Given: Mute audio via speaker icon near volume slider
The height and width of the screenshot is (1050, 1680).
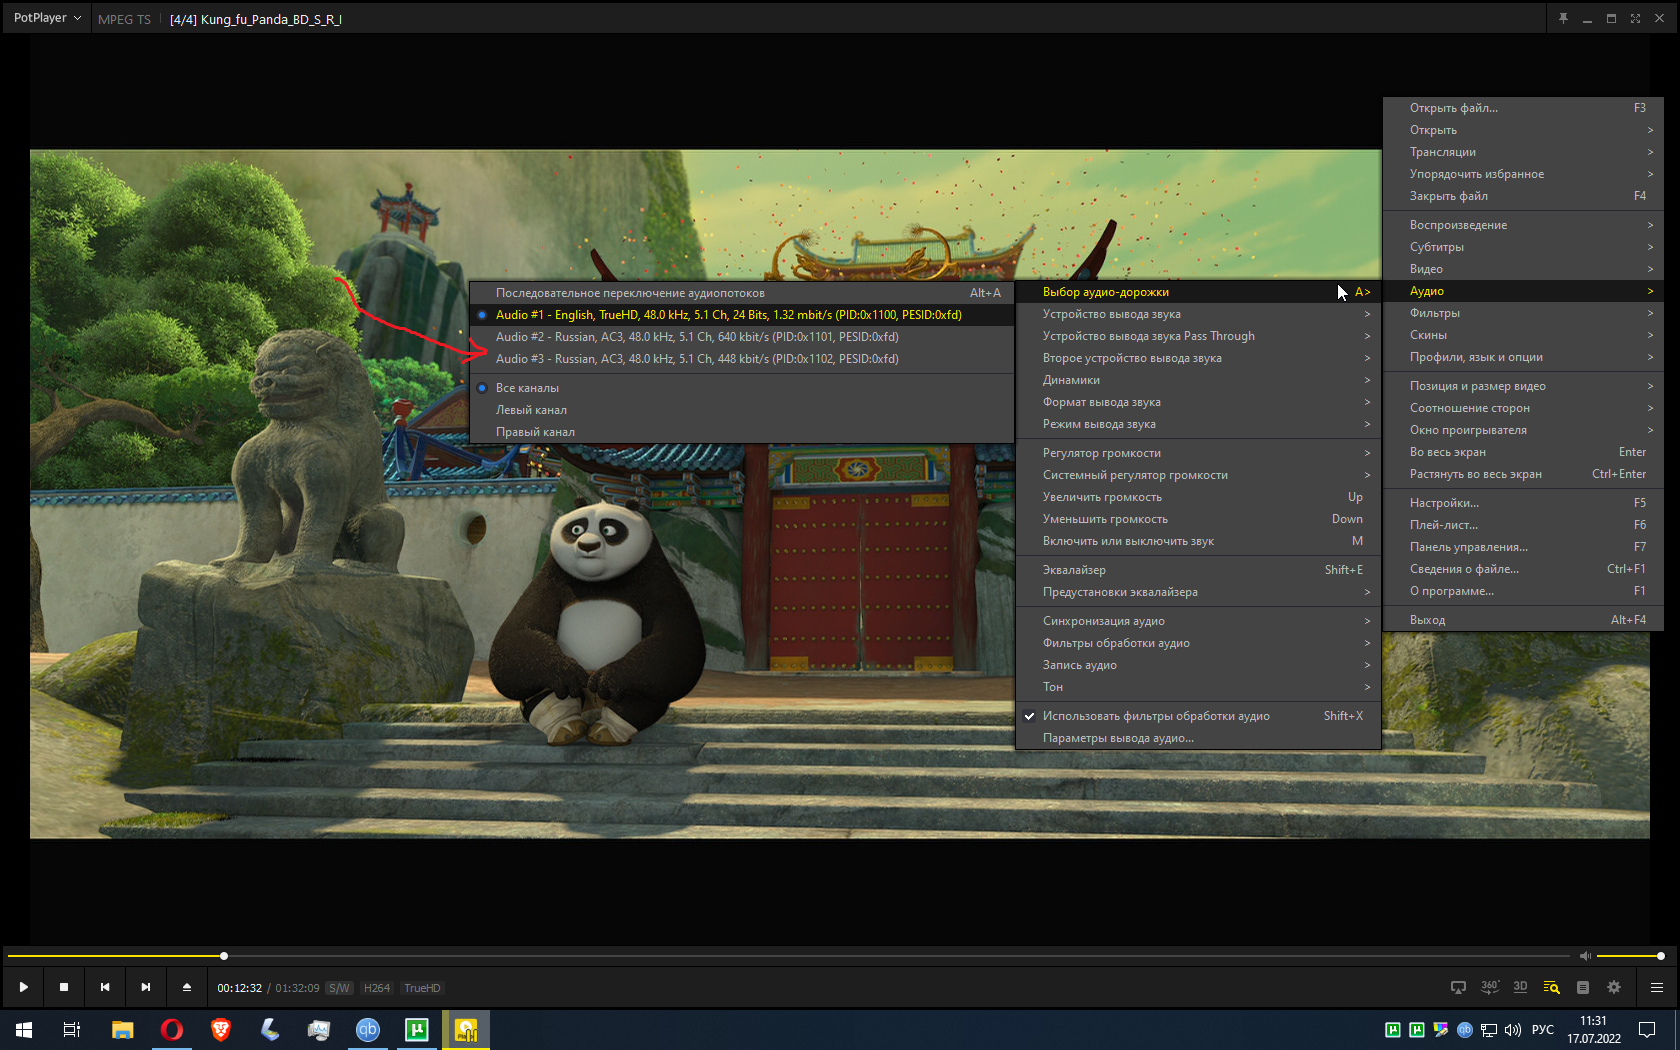Looking at the screenshot, I should click(x=1585, y=956).
